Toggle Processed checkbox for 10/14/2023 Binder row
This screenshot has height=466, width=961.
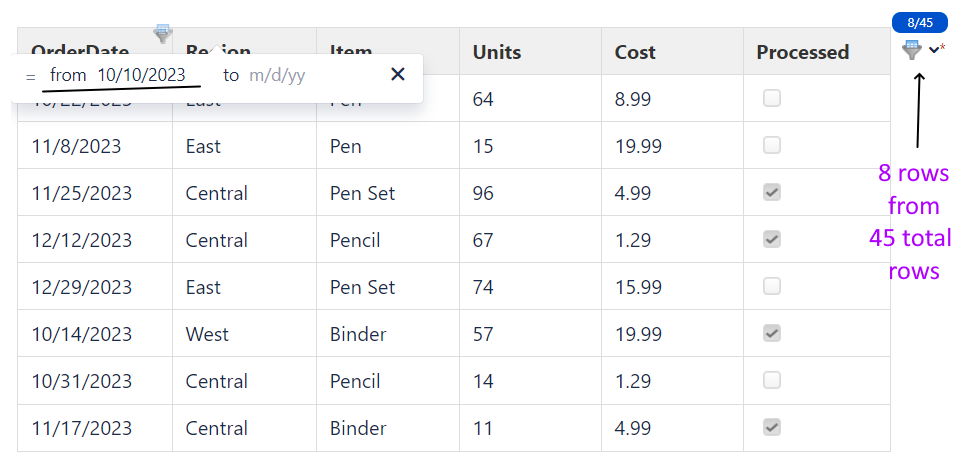point(772,334)
